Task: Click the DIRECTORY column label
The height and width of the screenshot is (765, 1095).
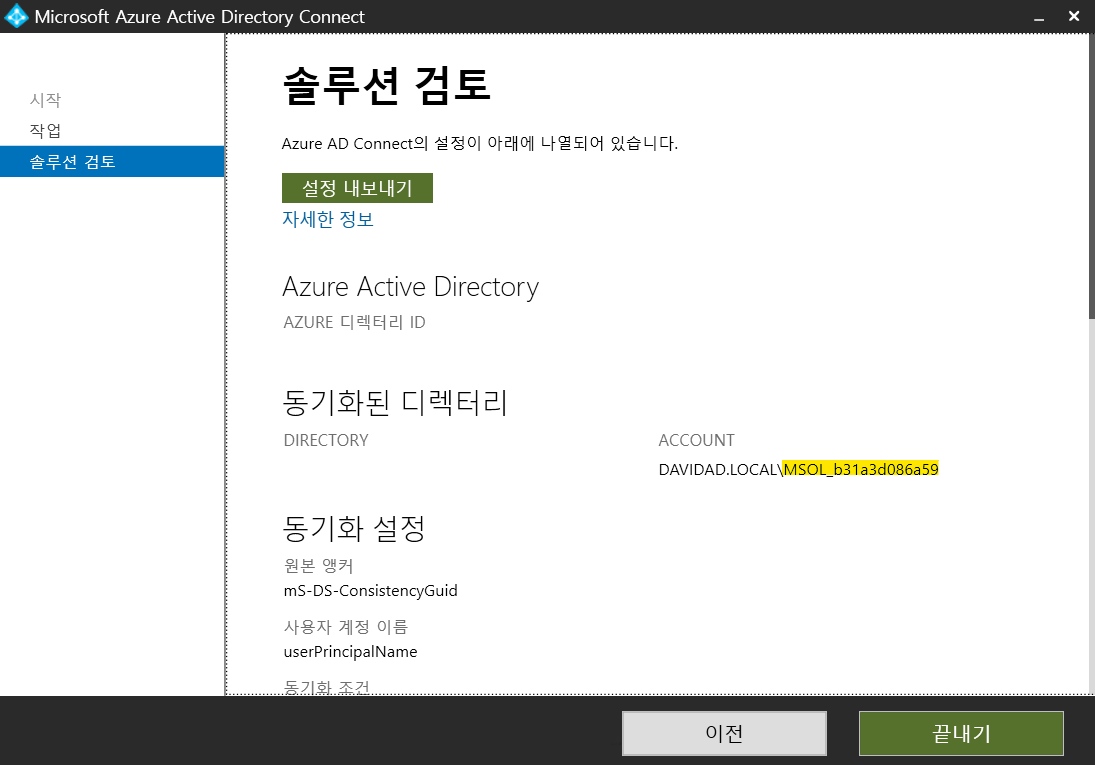Action: coord(325,440)
